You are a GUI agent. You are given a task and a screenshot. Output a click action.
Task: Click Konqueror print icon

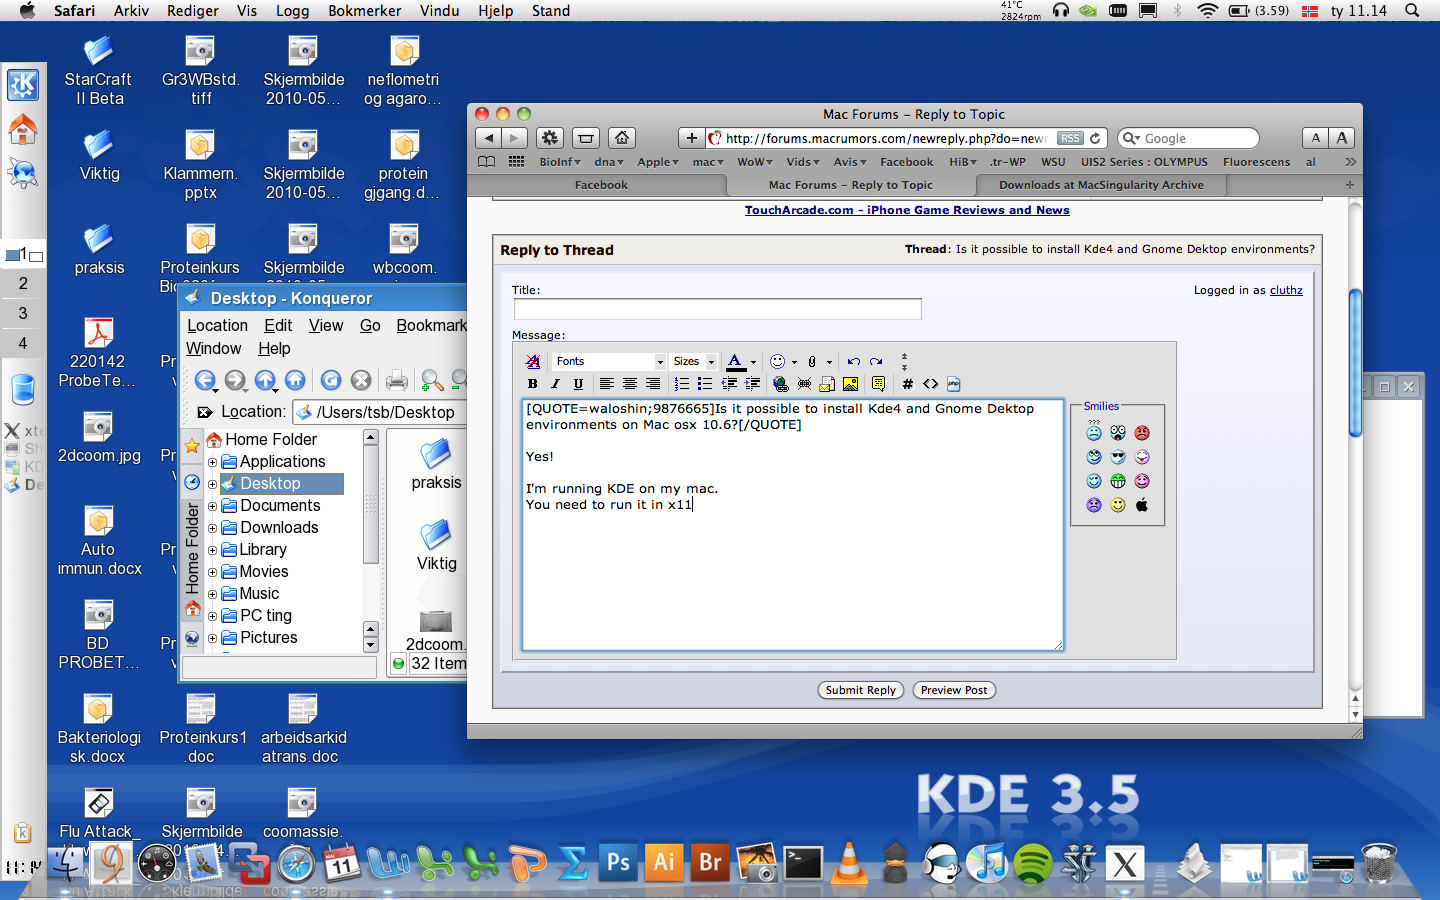click(x=397, y=380)
